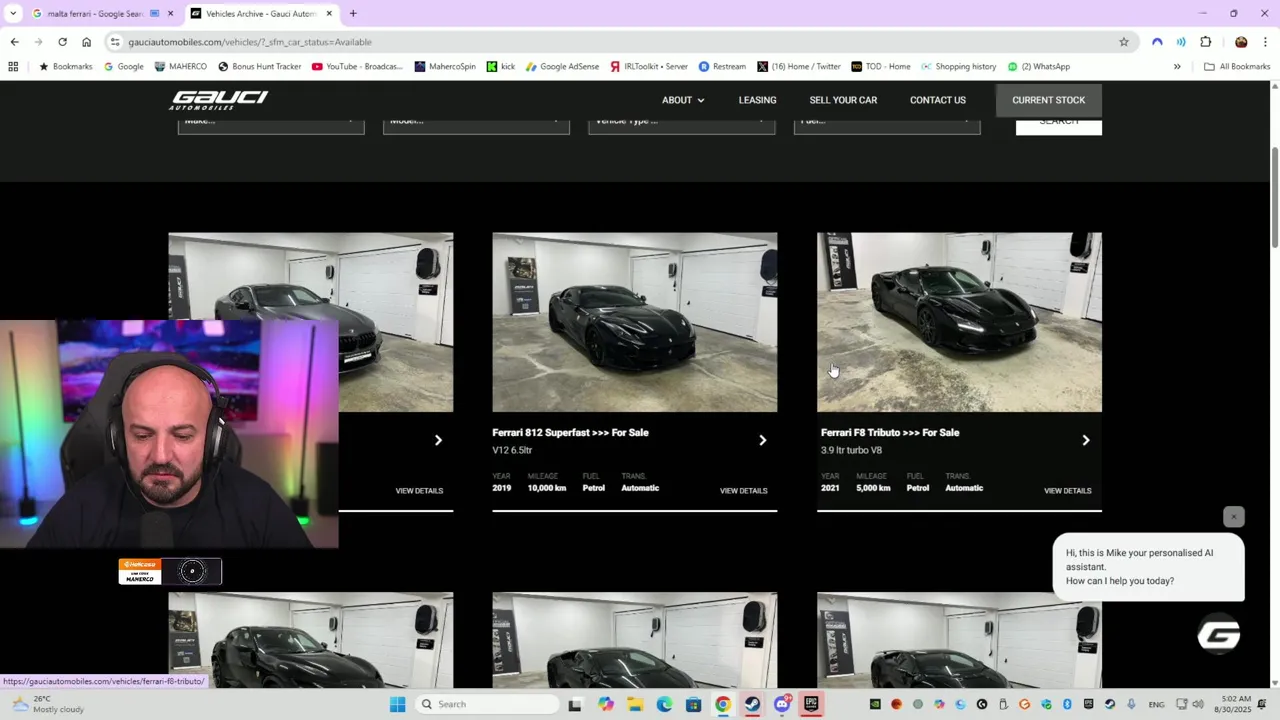The height and width of the screenshot is (720, 1280).
Task: View site information icon in the address bar
Action: coord(115,42)
